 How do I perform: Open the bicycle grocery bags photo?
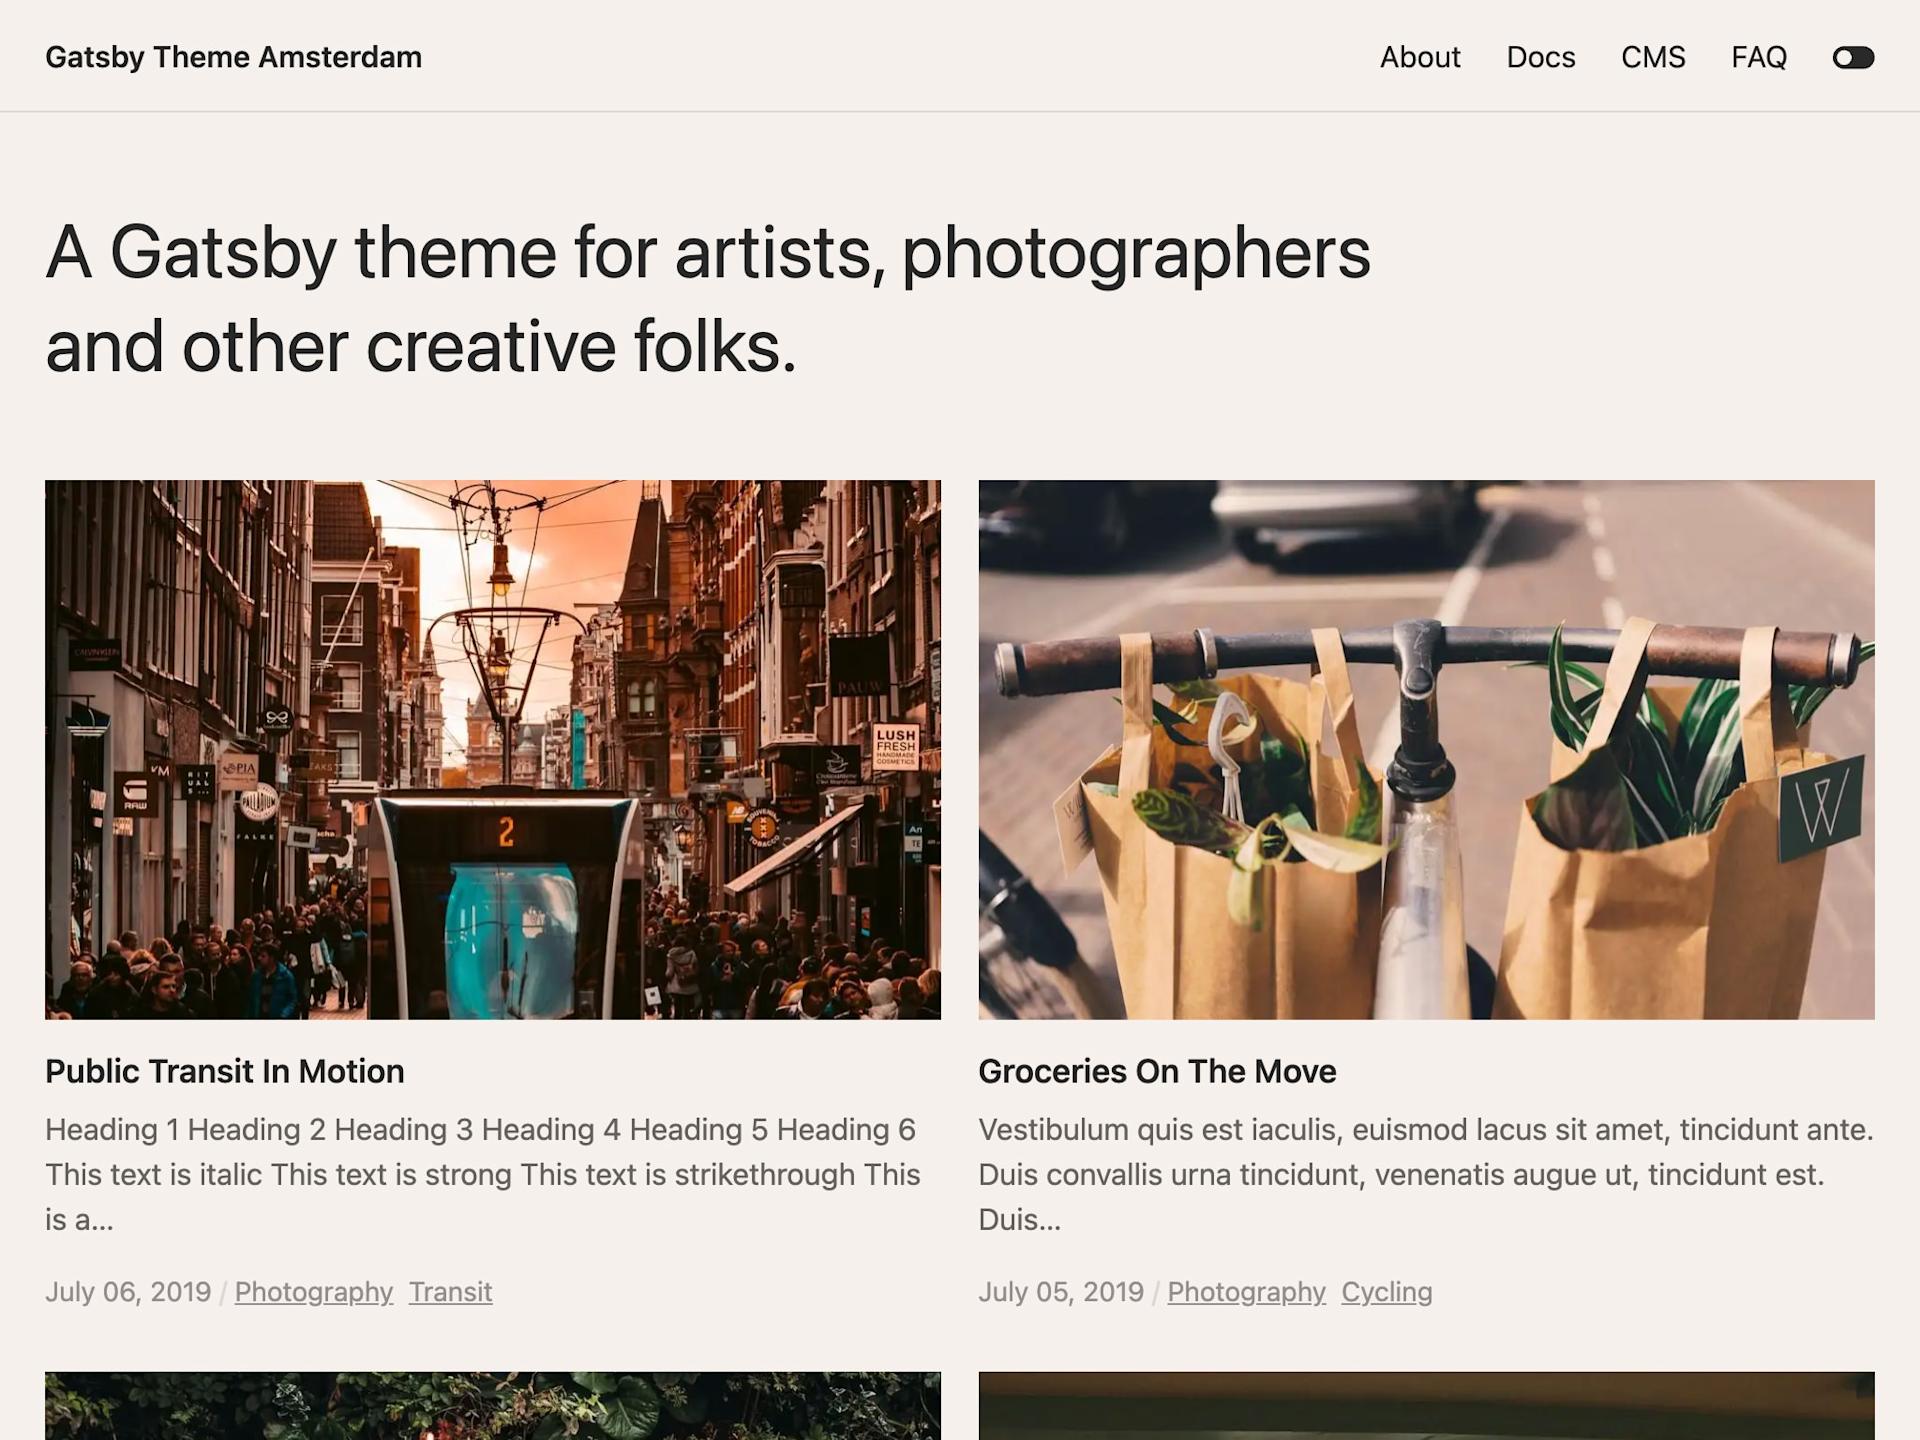[1425, 749]
